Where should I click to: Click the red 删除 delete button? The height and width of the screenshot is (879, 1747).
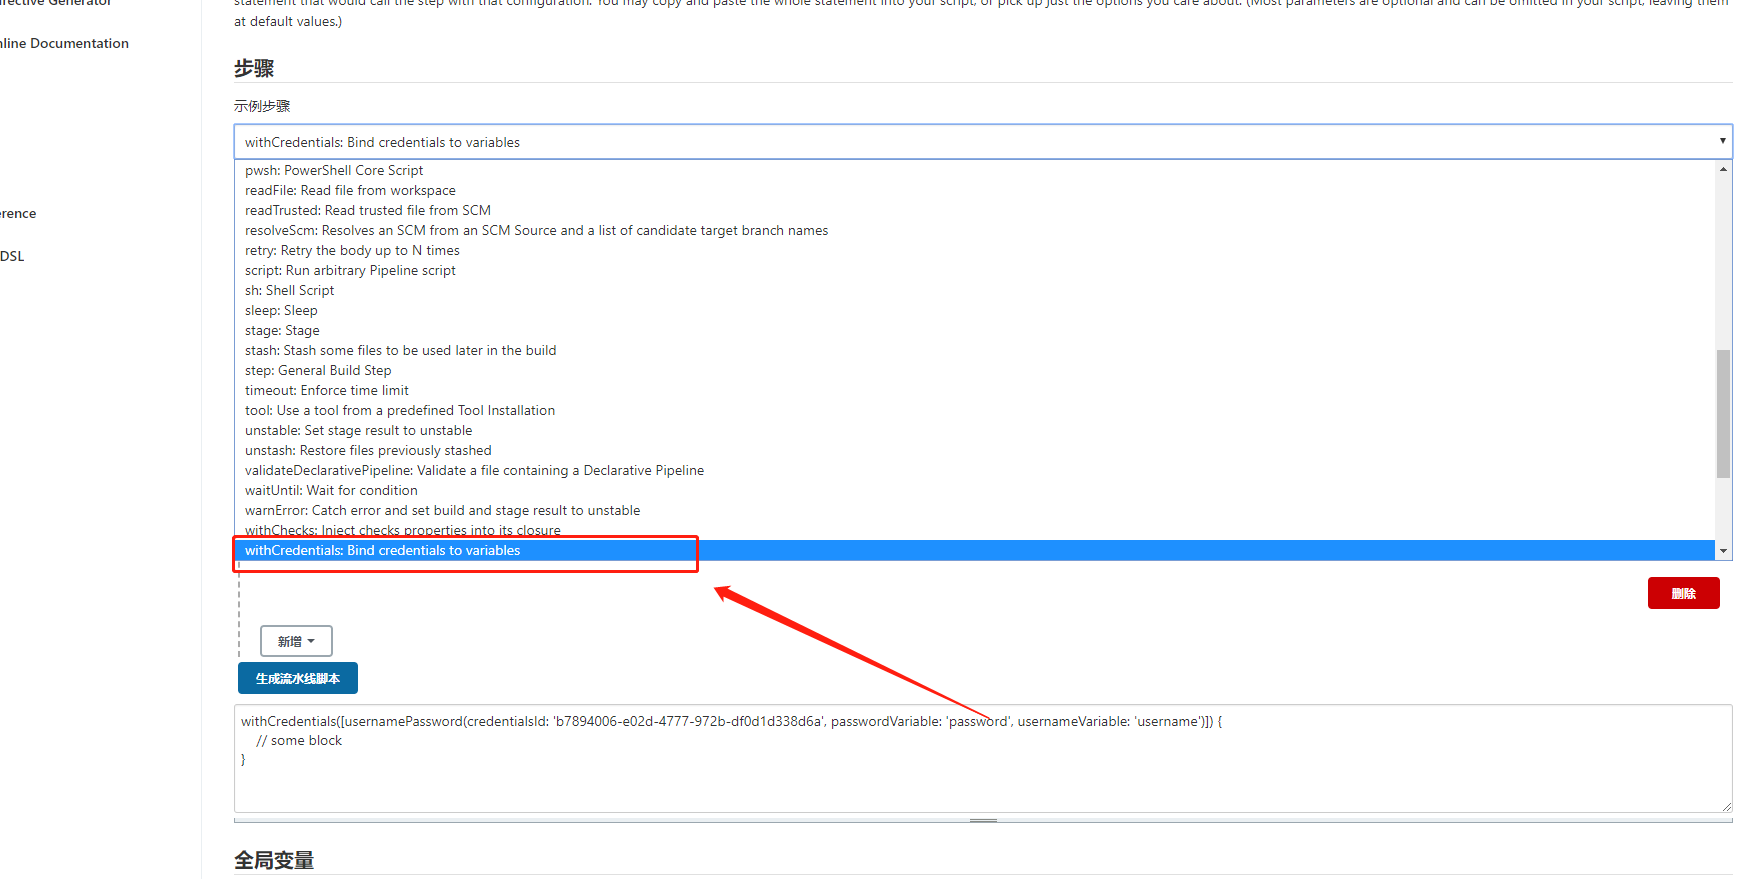click(x=1683, y=593)
